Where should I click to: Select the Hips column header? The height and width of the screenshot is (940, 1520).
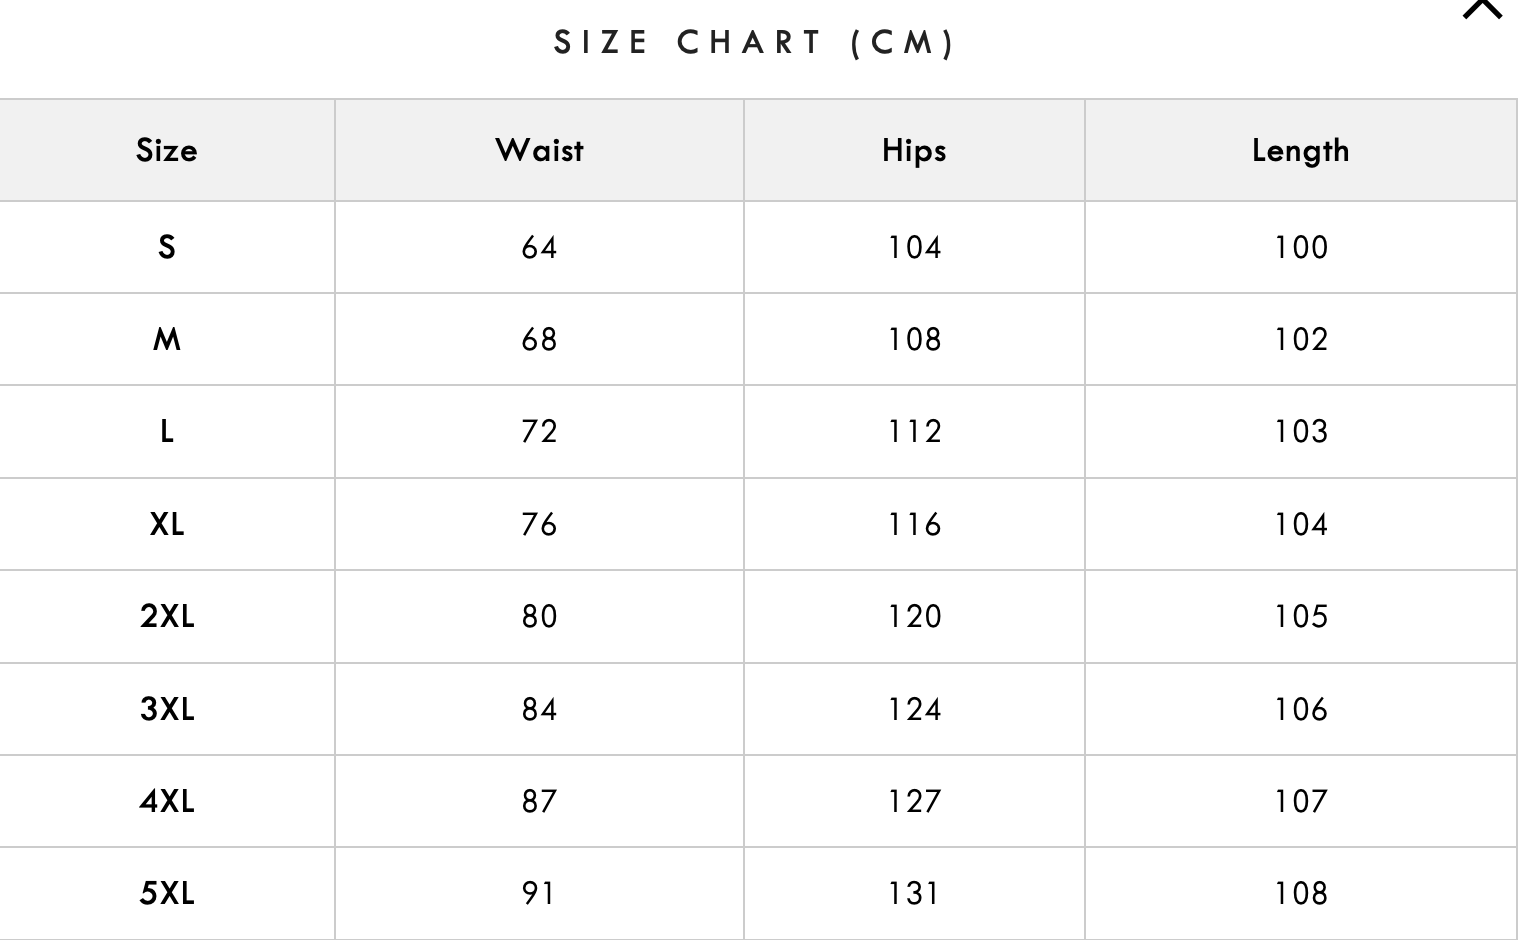coord(914,151)
